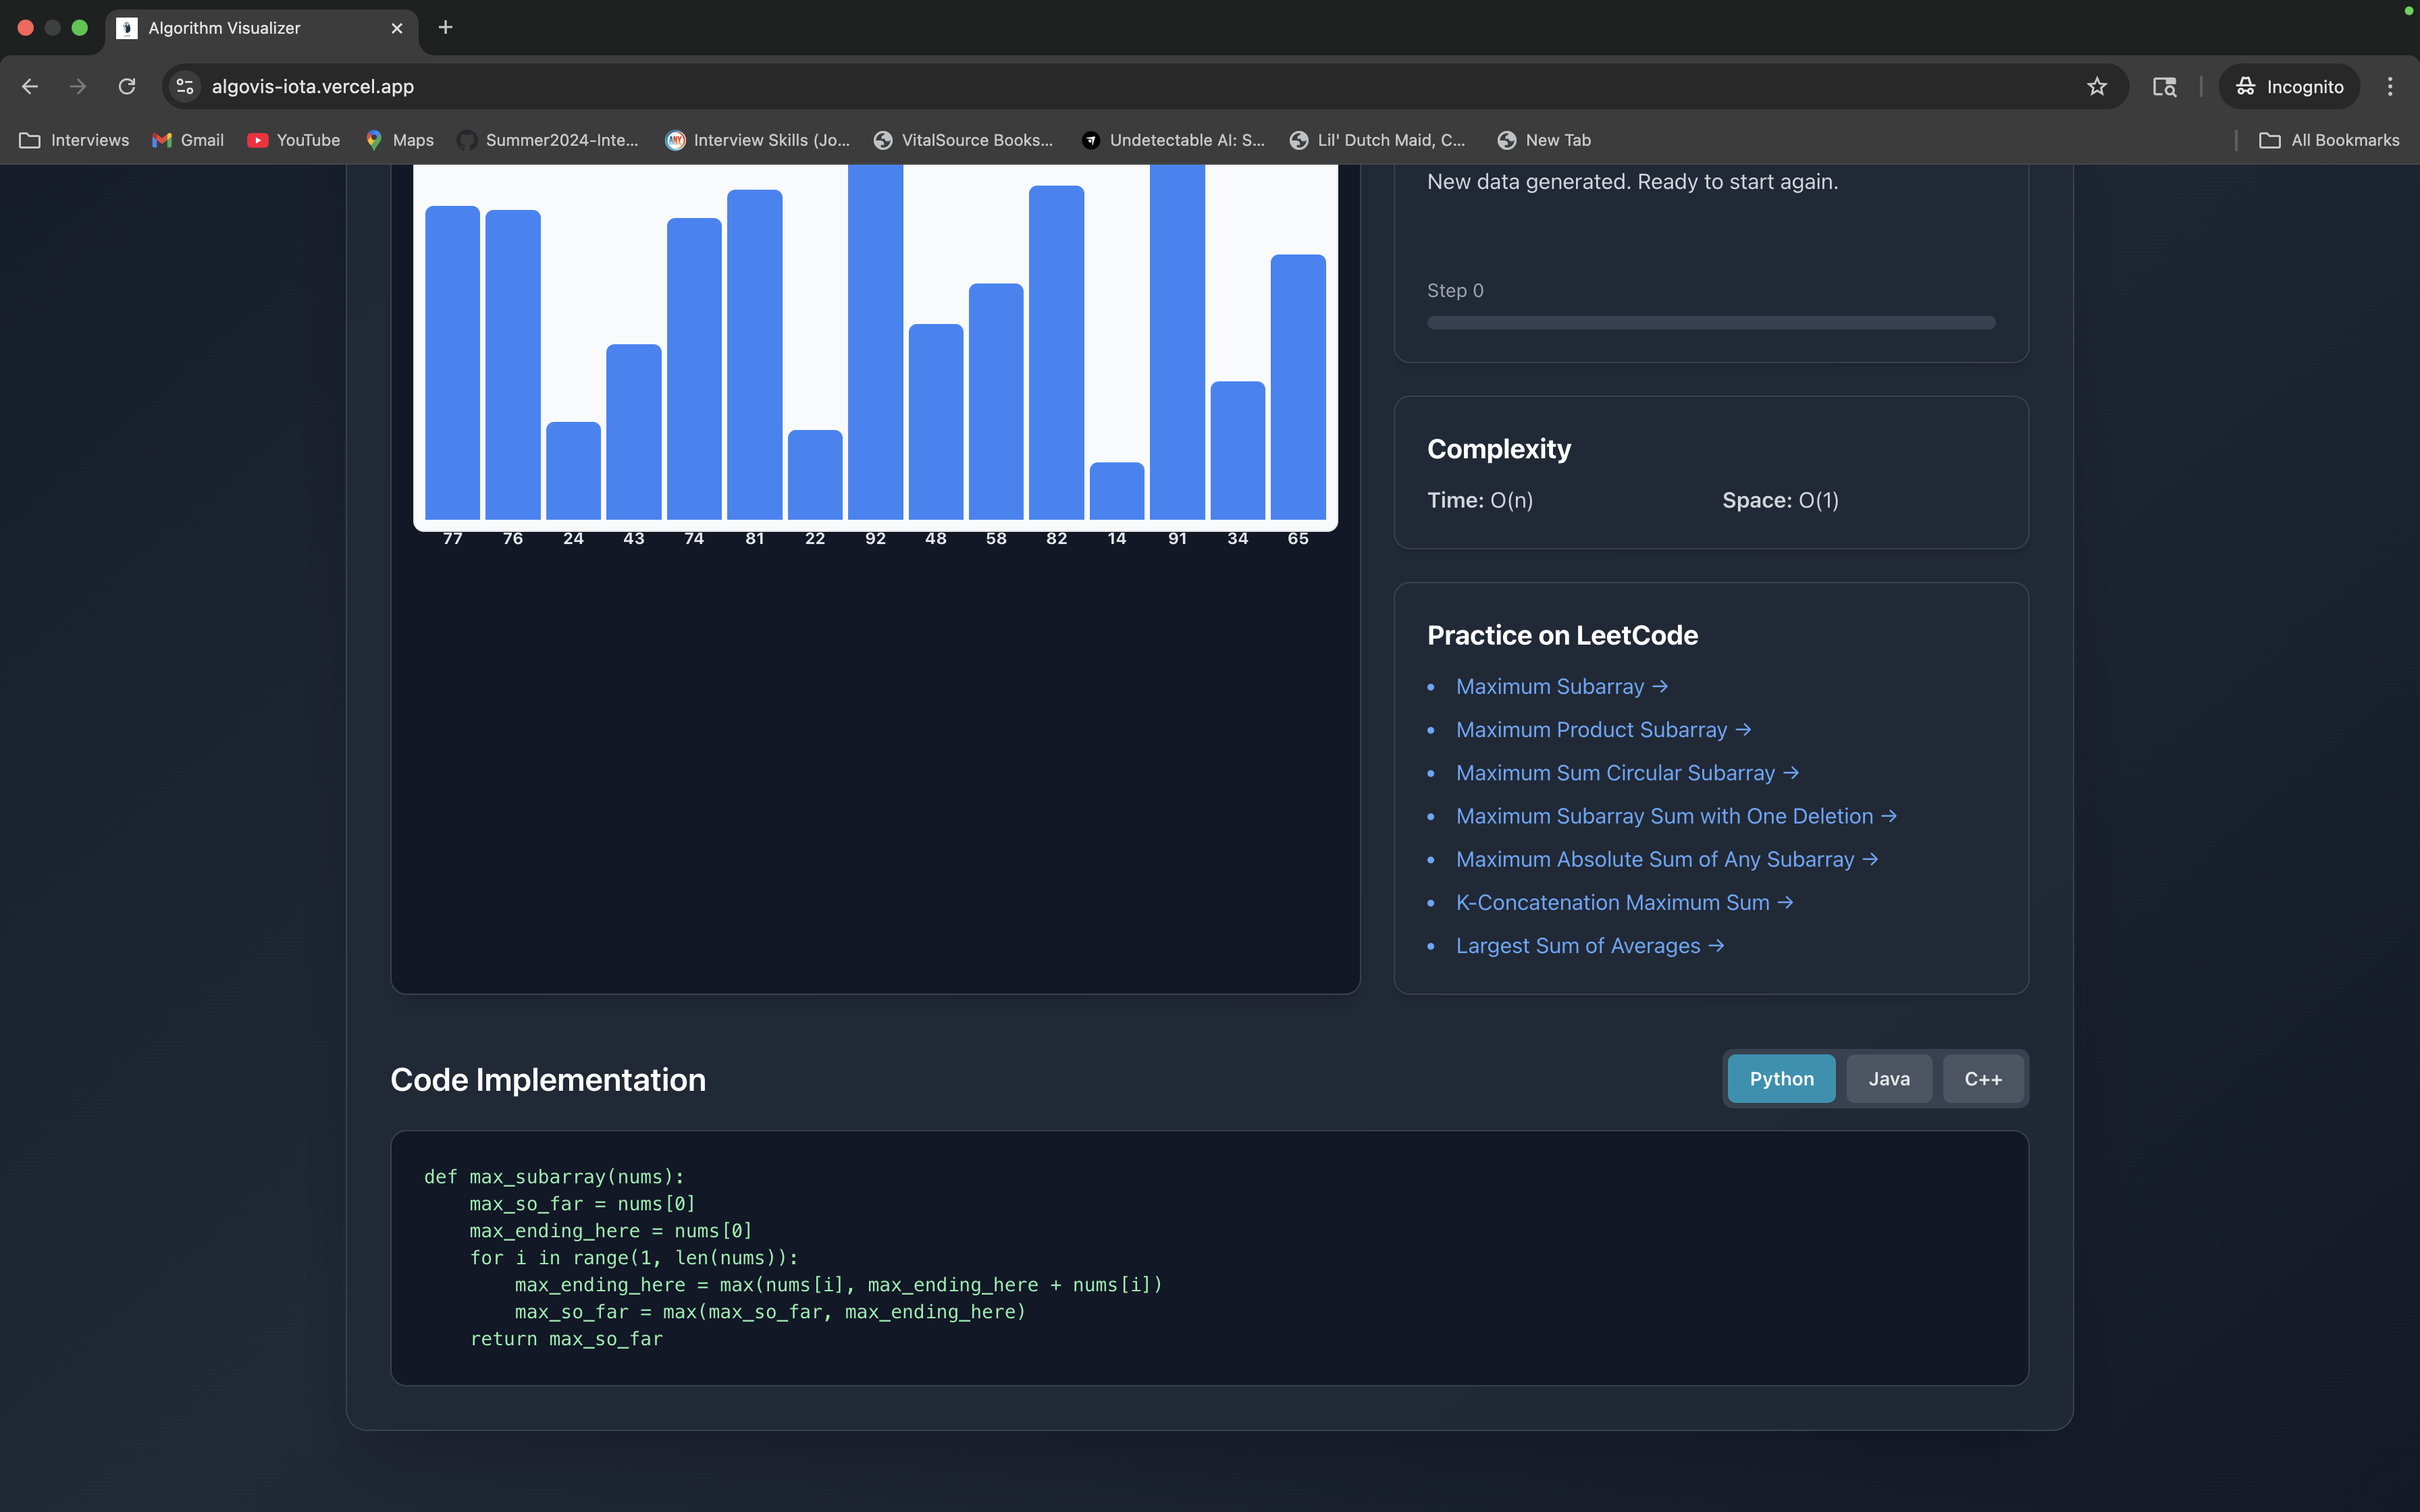
Task: Click 'New data generated. Ready to start again.' message
Action: click(1632, 182)
